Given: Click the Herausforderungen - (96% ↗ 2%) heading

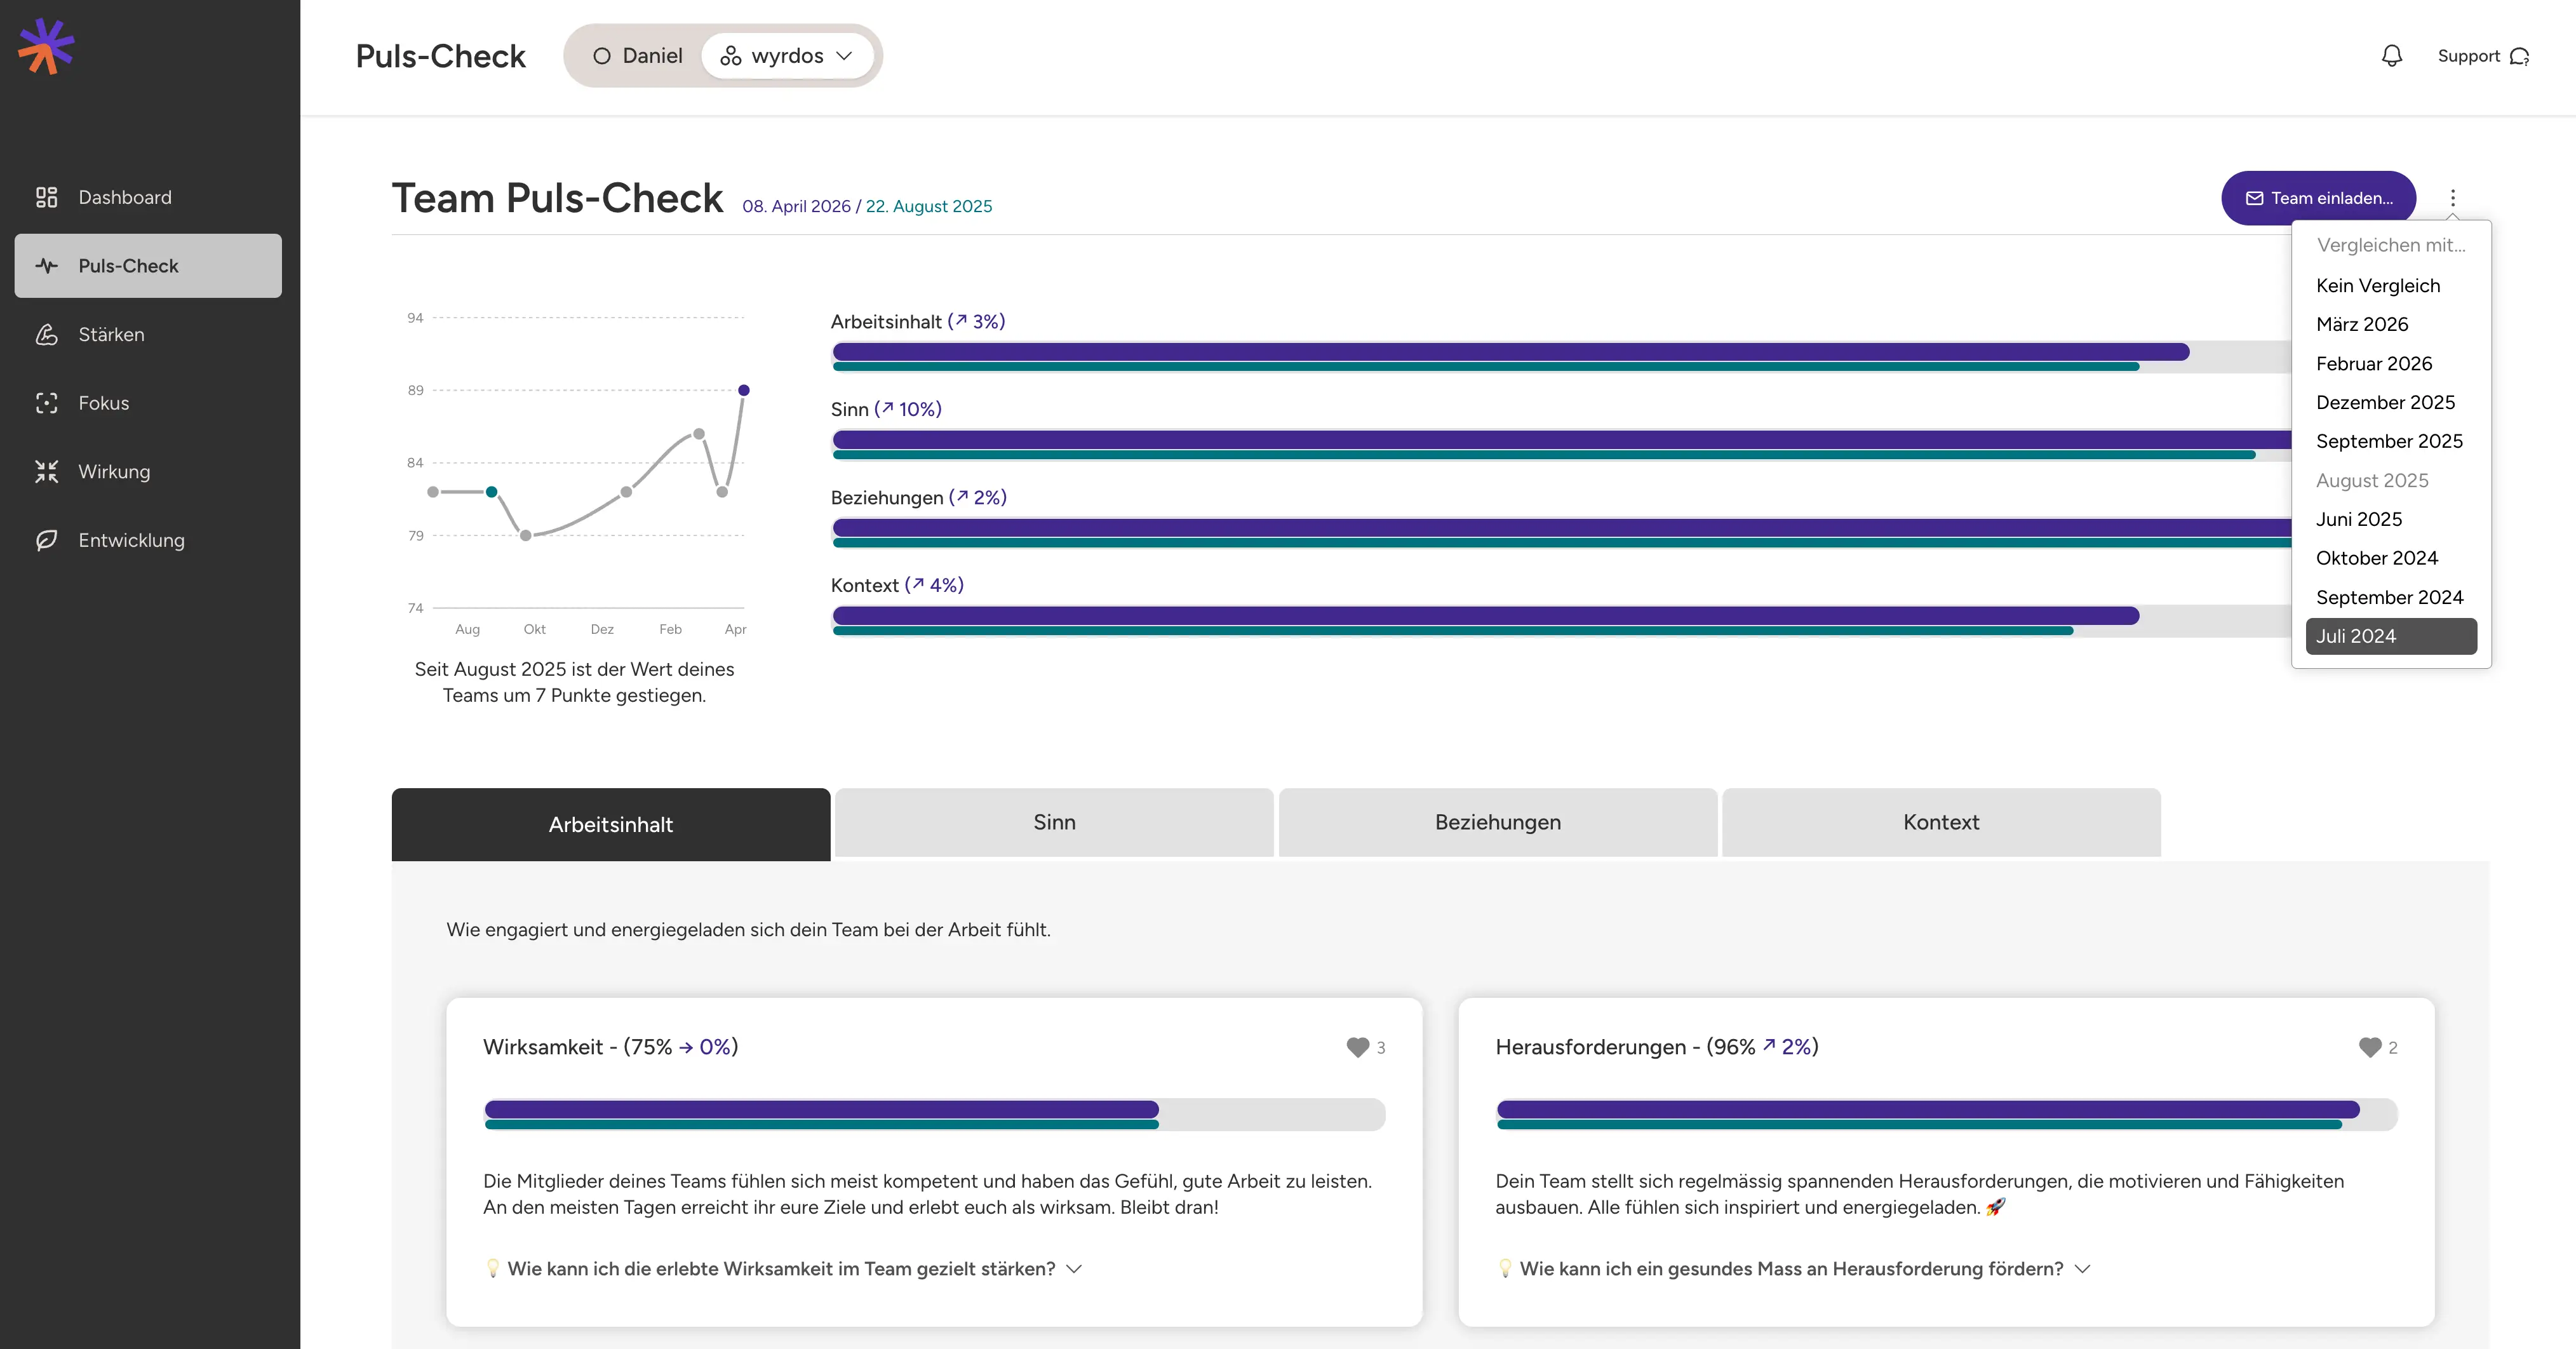Looking at the screenshot, I should 1657,1047.
